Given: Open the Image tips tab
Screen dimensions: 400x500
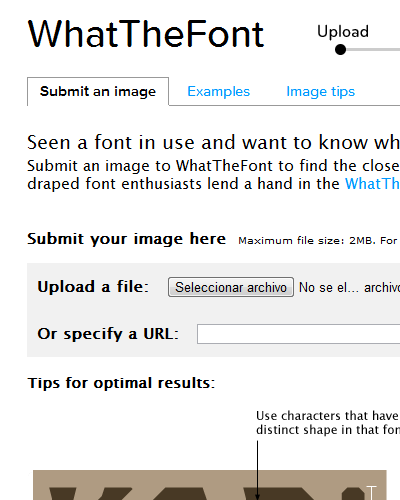Looking at the screenshot, I should coord(320,92).
